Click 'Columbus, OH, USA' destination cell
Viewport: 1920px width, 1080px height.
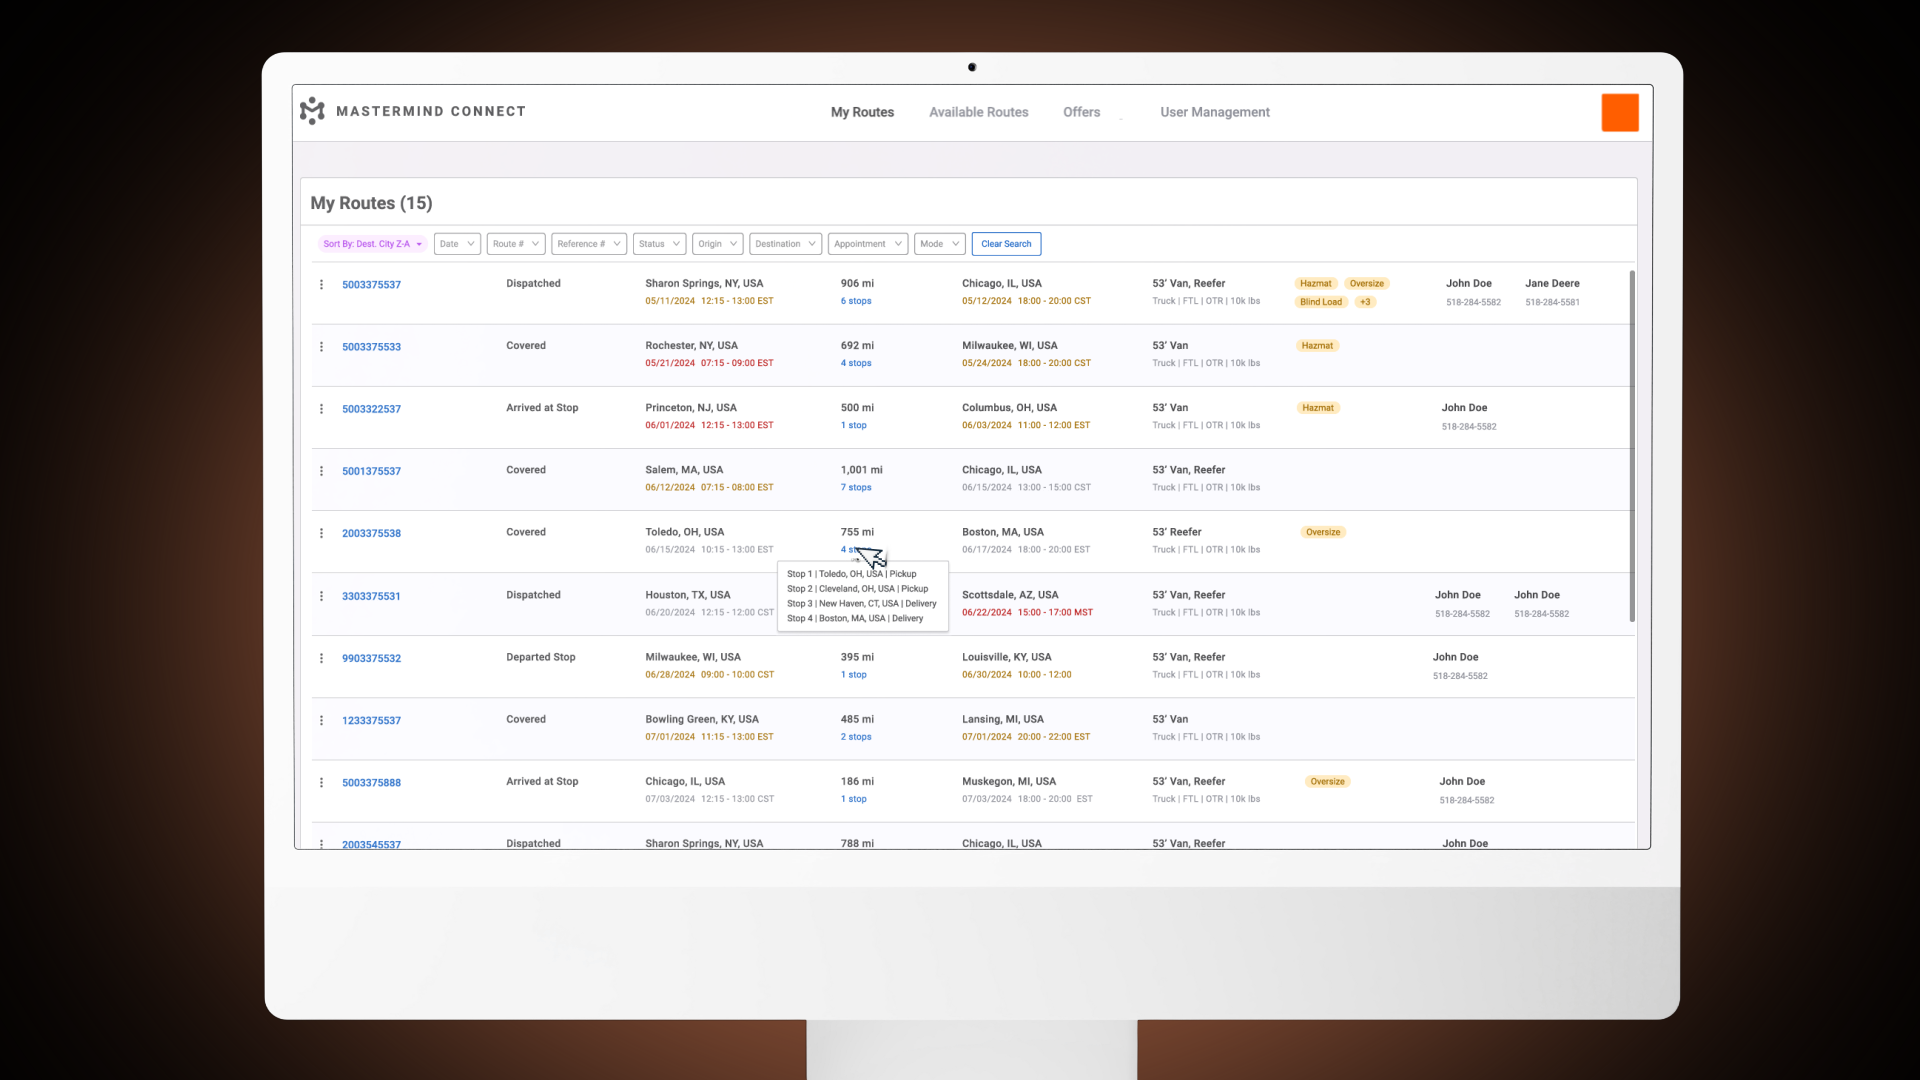pyautogui.click(x=1009, y=408)
